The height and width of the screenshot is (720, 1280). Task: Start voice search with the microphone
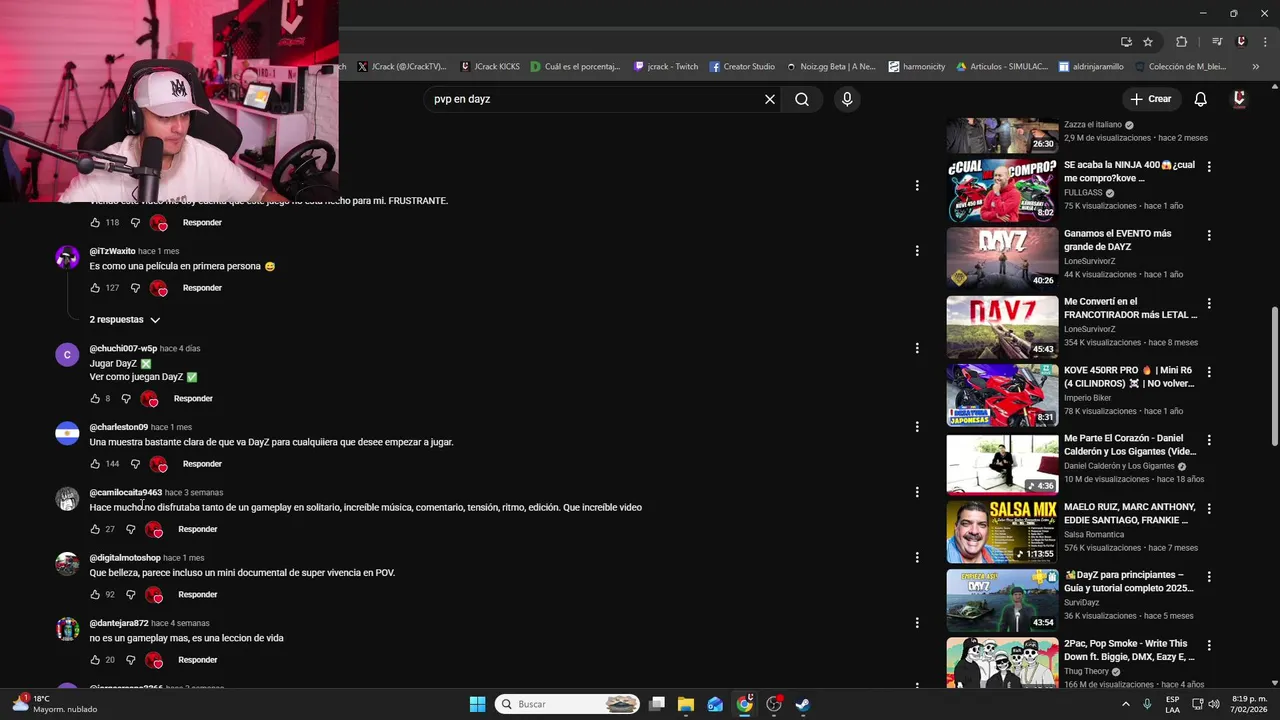click(x=847, y=99)
